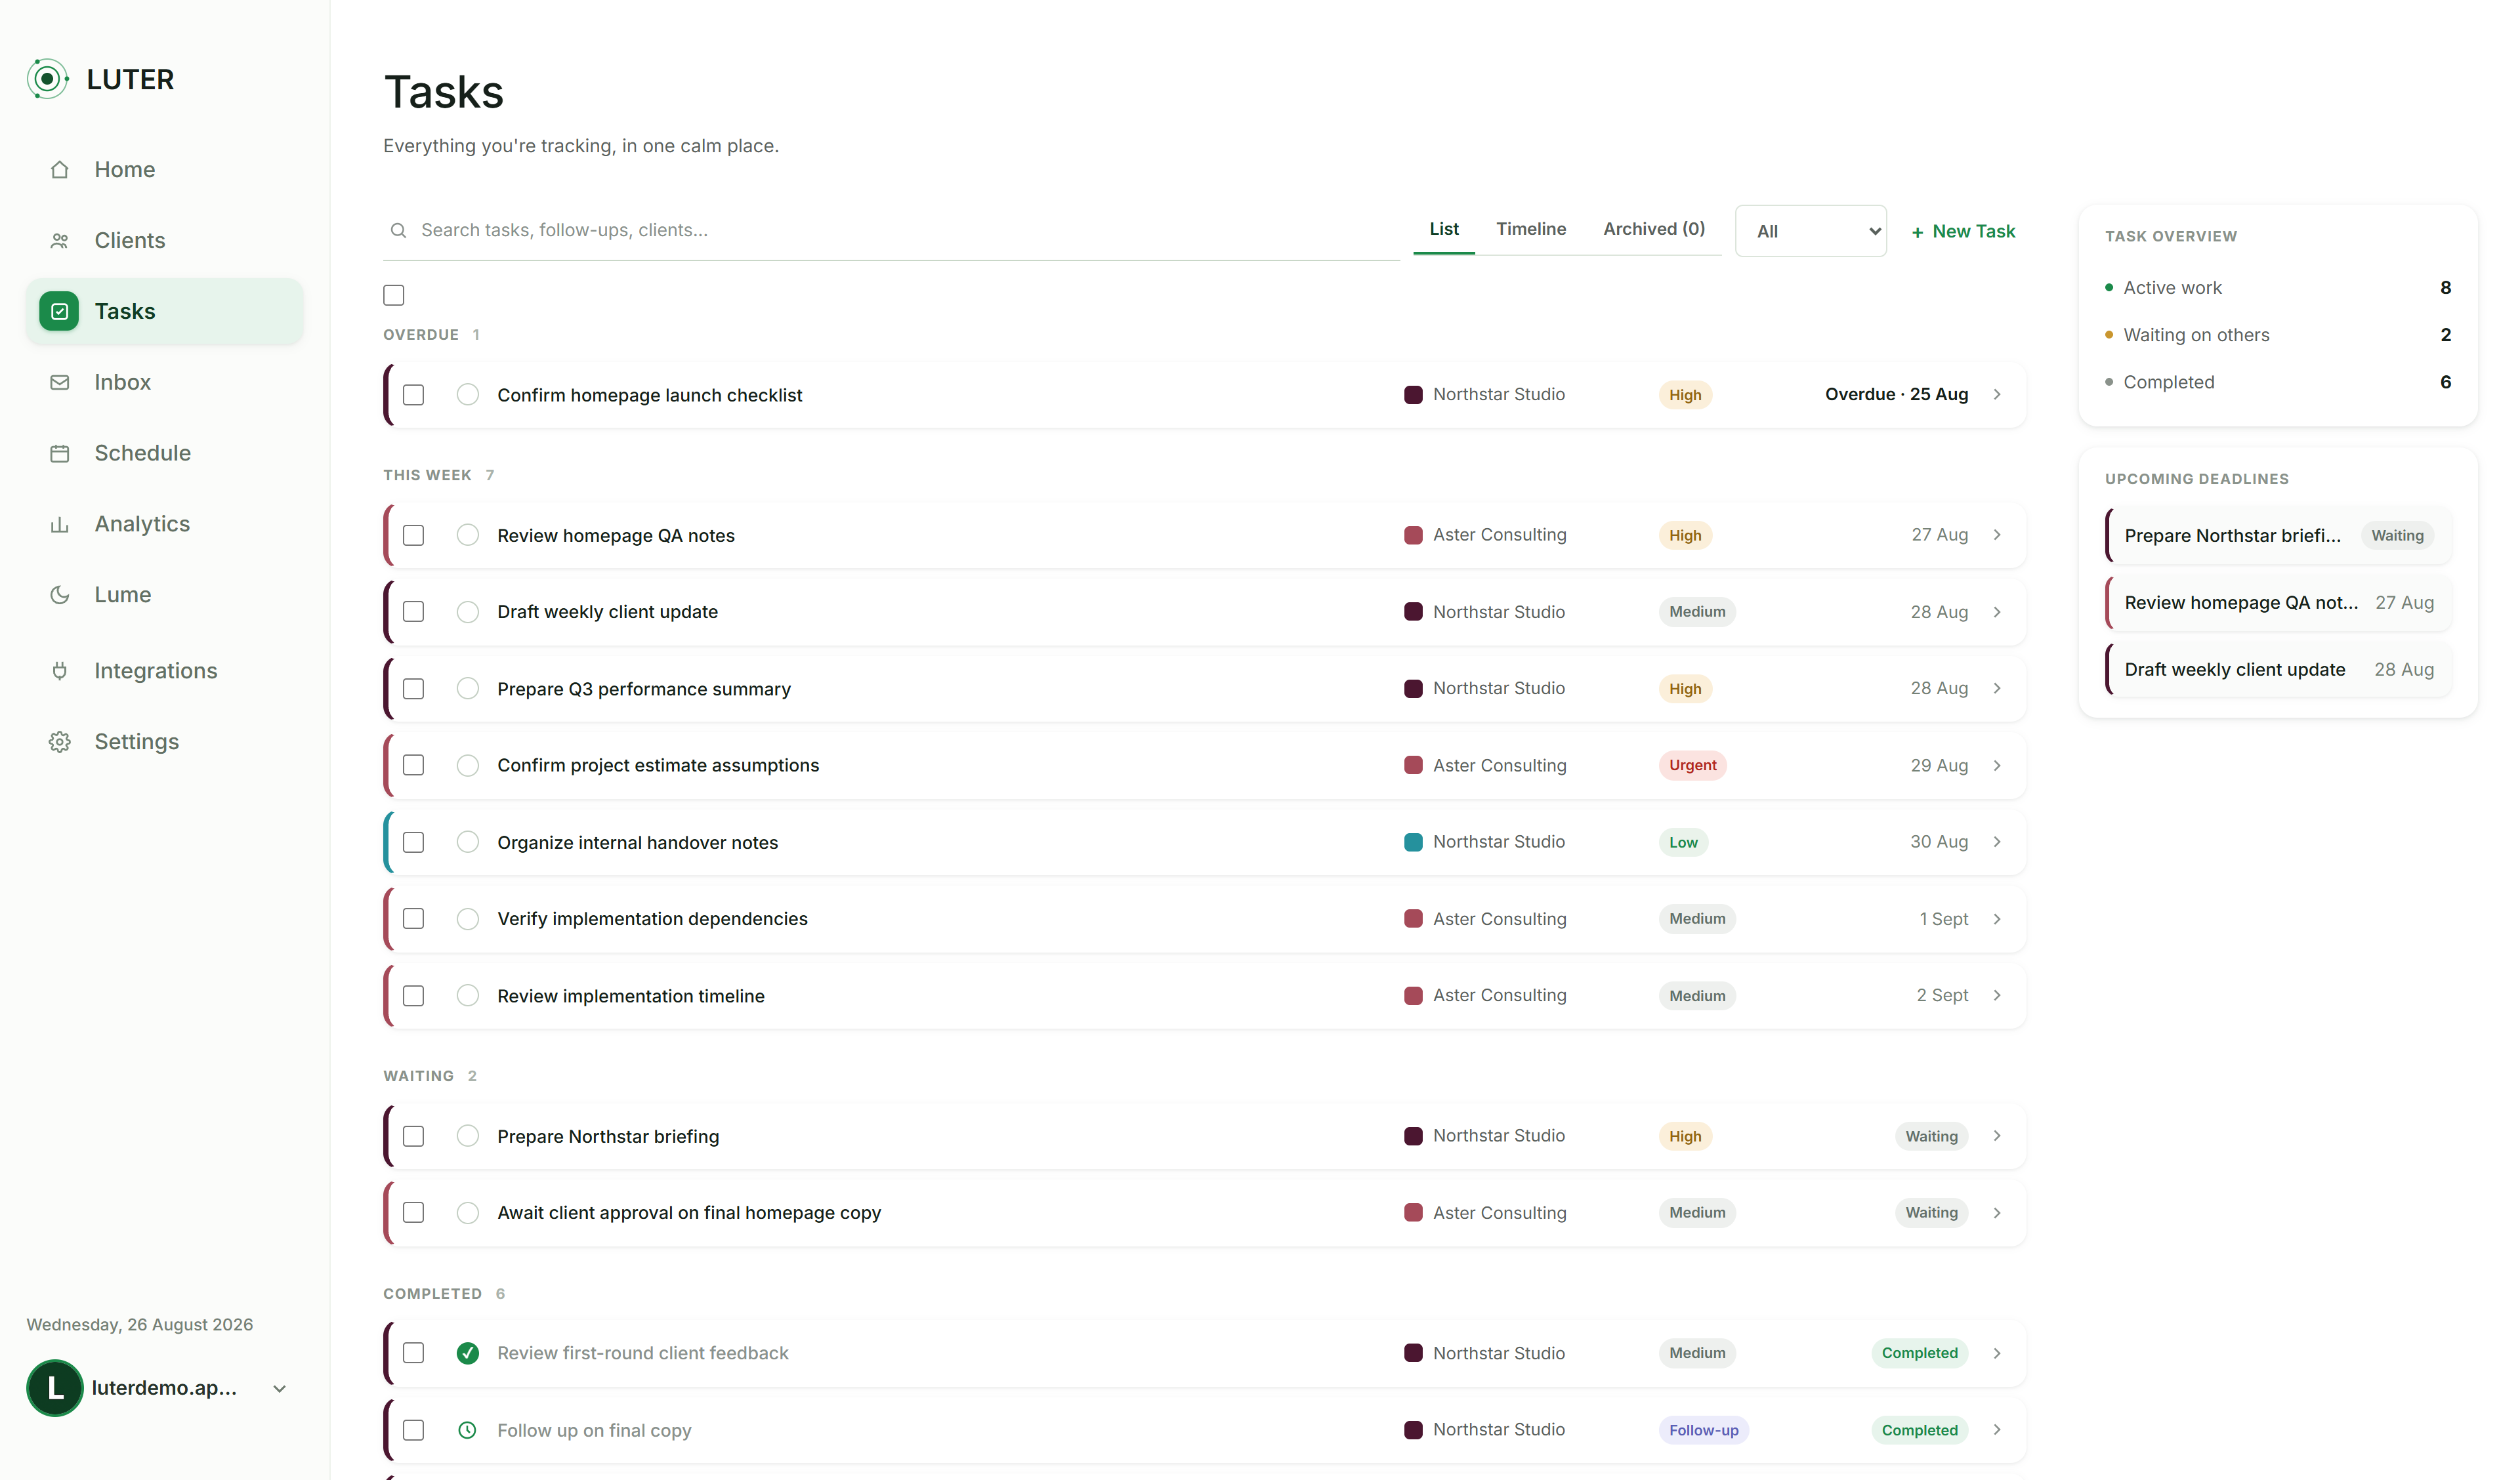The height and width of the screenshot is (1480, 2520).
Task: Mark Review implementation timeline complete via circle
Action: [x=467, y=996]
